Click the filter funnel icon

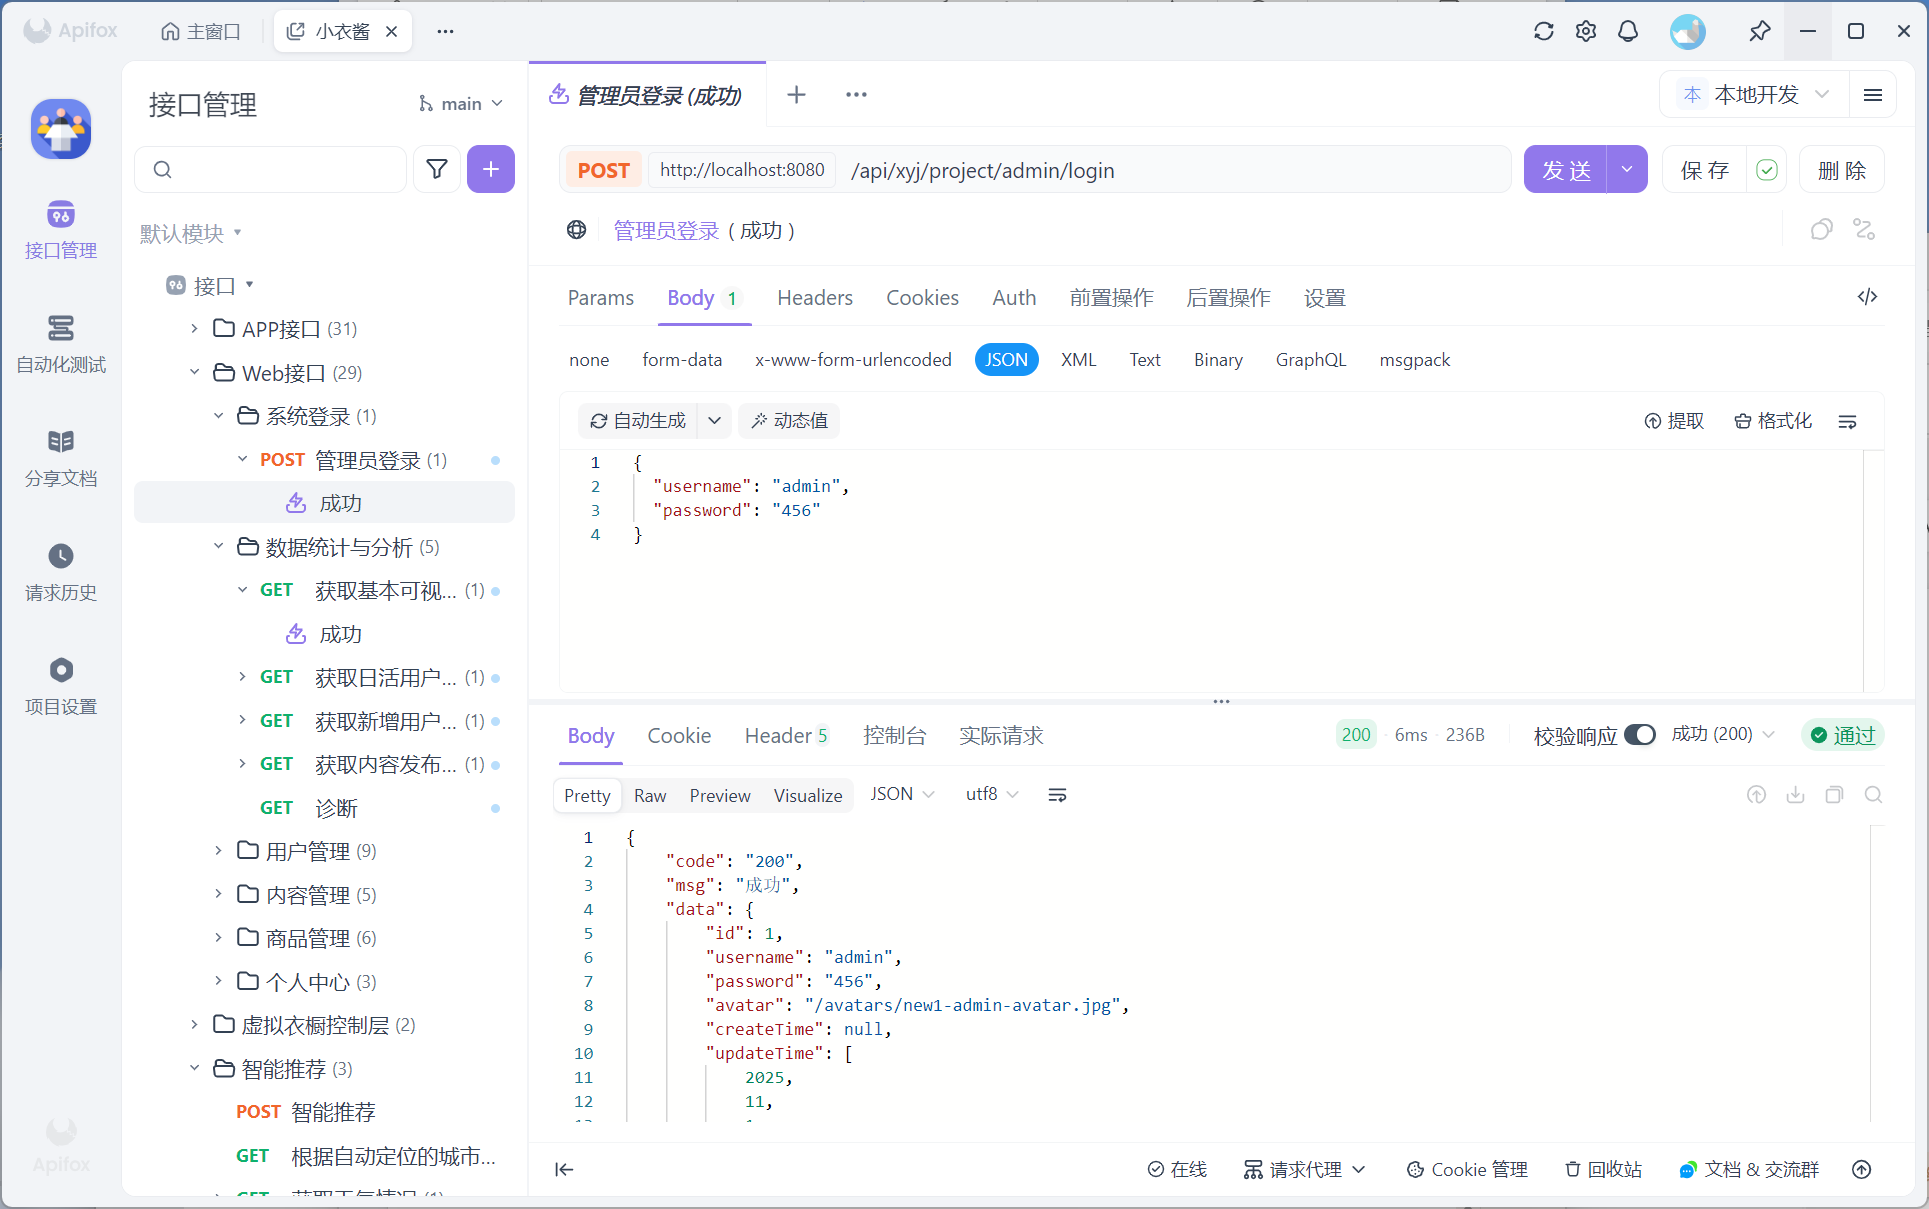(437, 169)
